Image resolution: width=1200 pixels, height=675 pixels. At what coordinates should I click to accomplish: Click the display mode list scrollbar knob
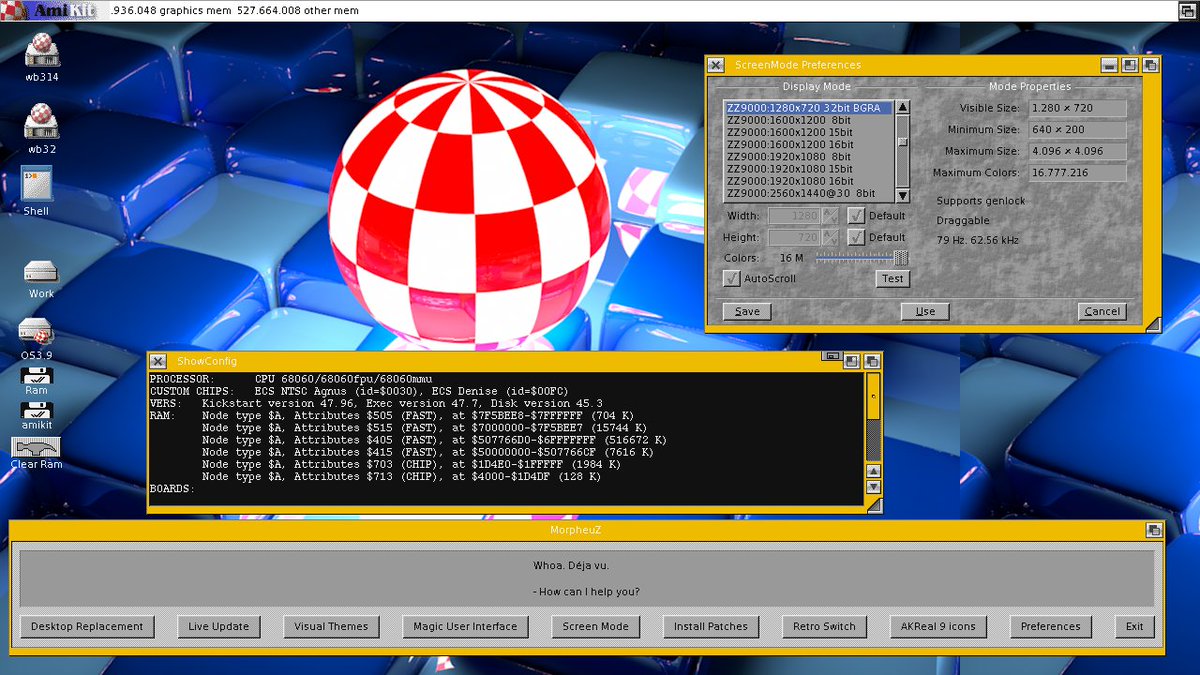902,142
